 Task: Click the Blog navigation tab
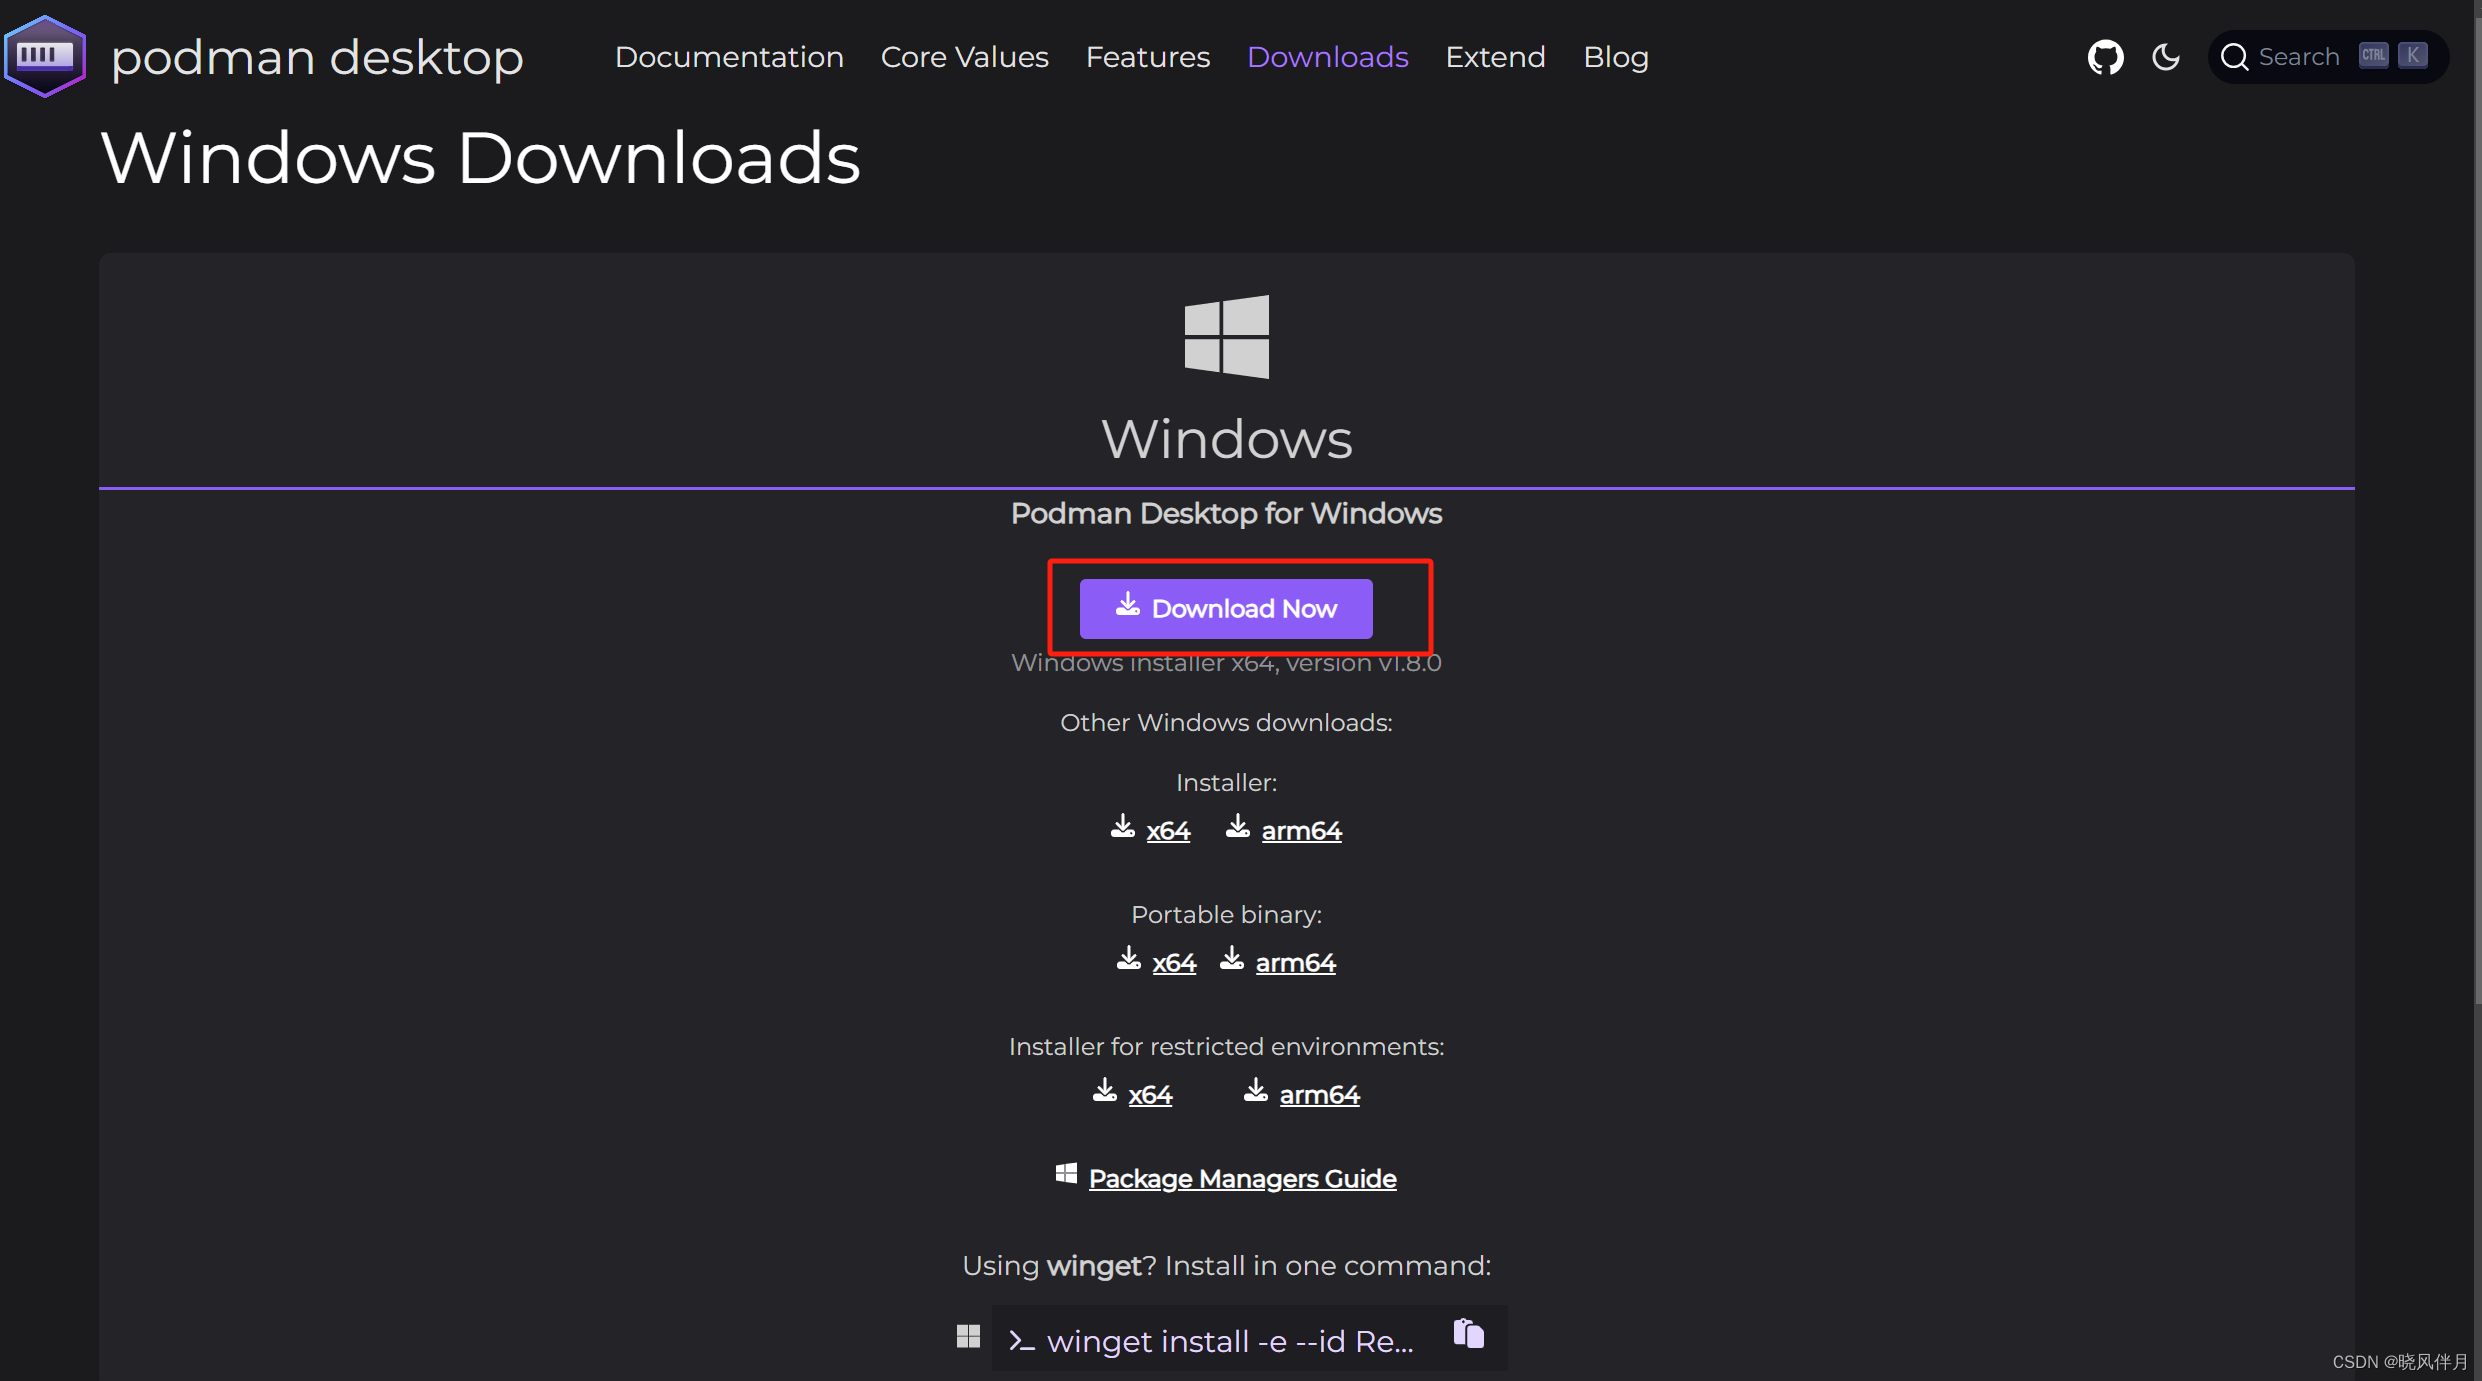pyautogui.click(x=1617, y=56)
